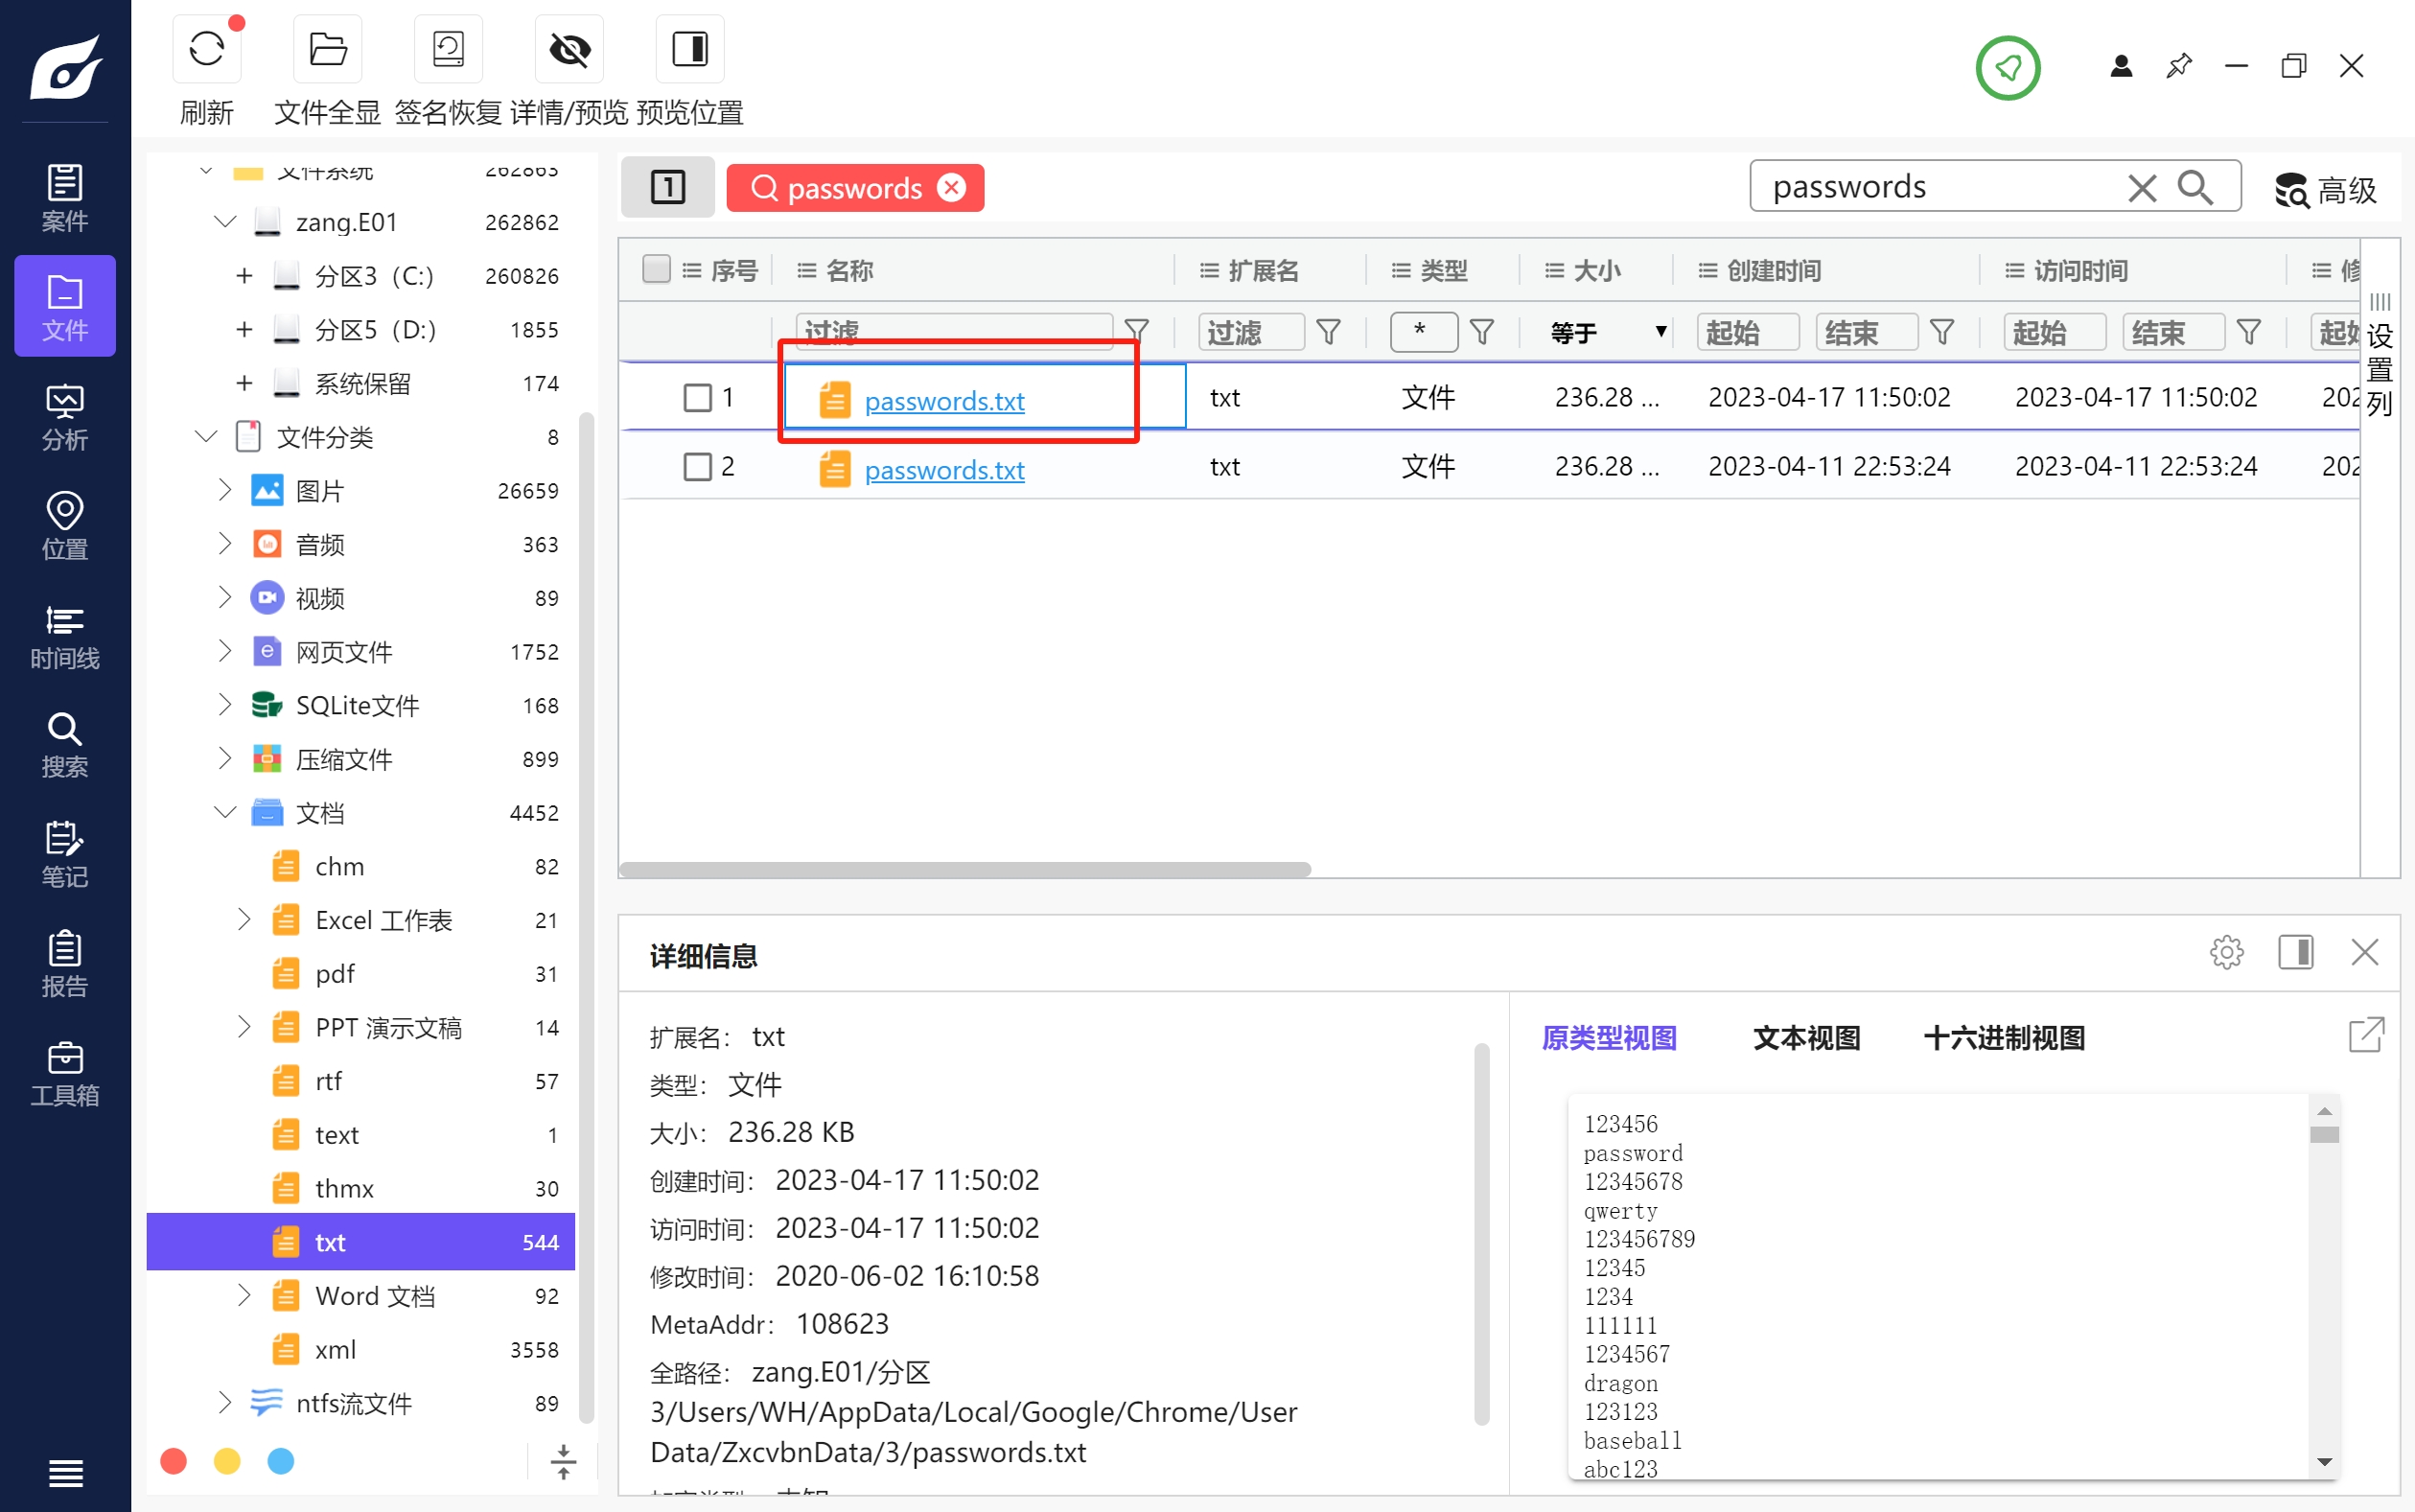Click the 类型 filter funnel
Image resolution: width=2415 pixels, height=1512 pixels.
click(1482, 331)
